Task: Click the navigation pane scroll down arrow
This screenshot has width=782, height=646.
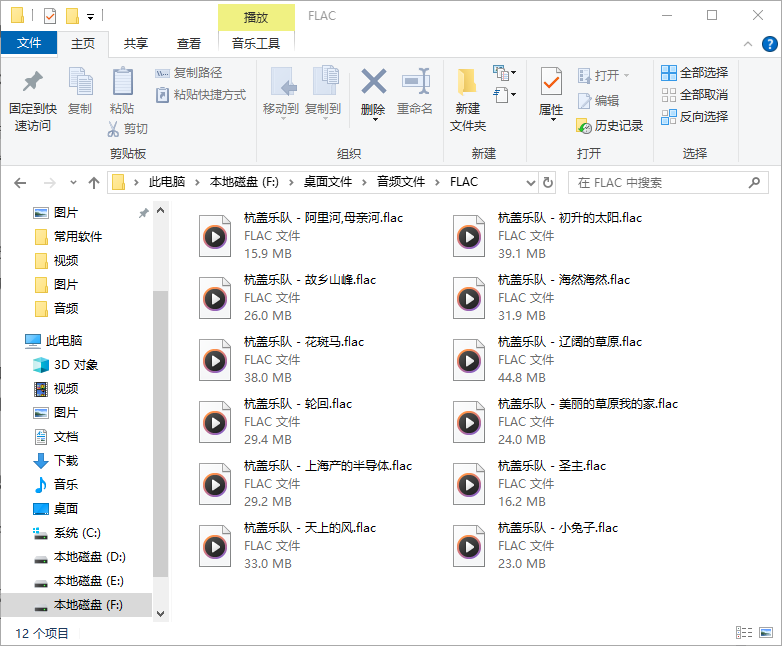Action: [x=161, y=614]
